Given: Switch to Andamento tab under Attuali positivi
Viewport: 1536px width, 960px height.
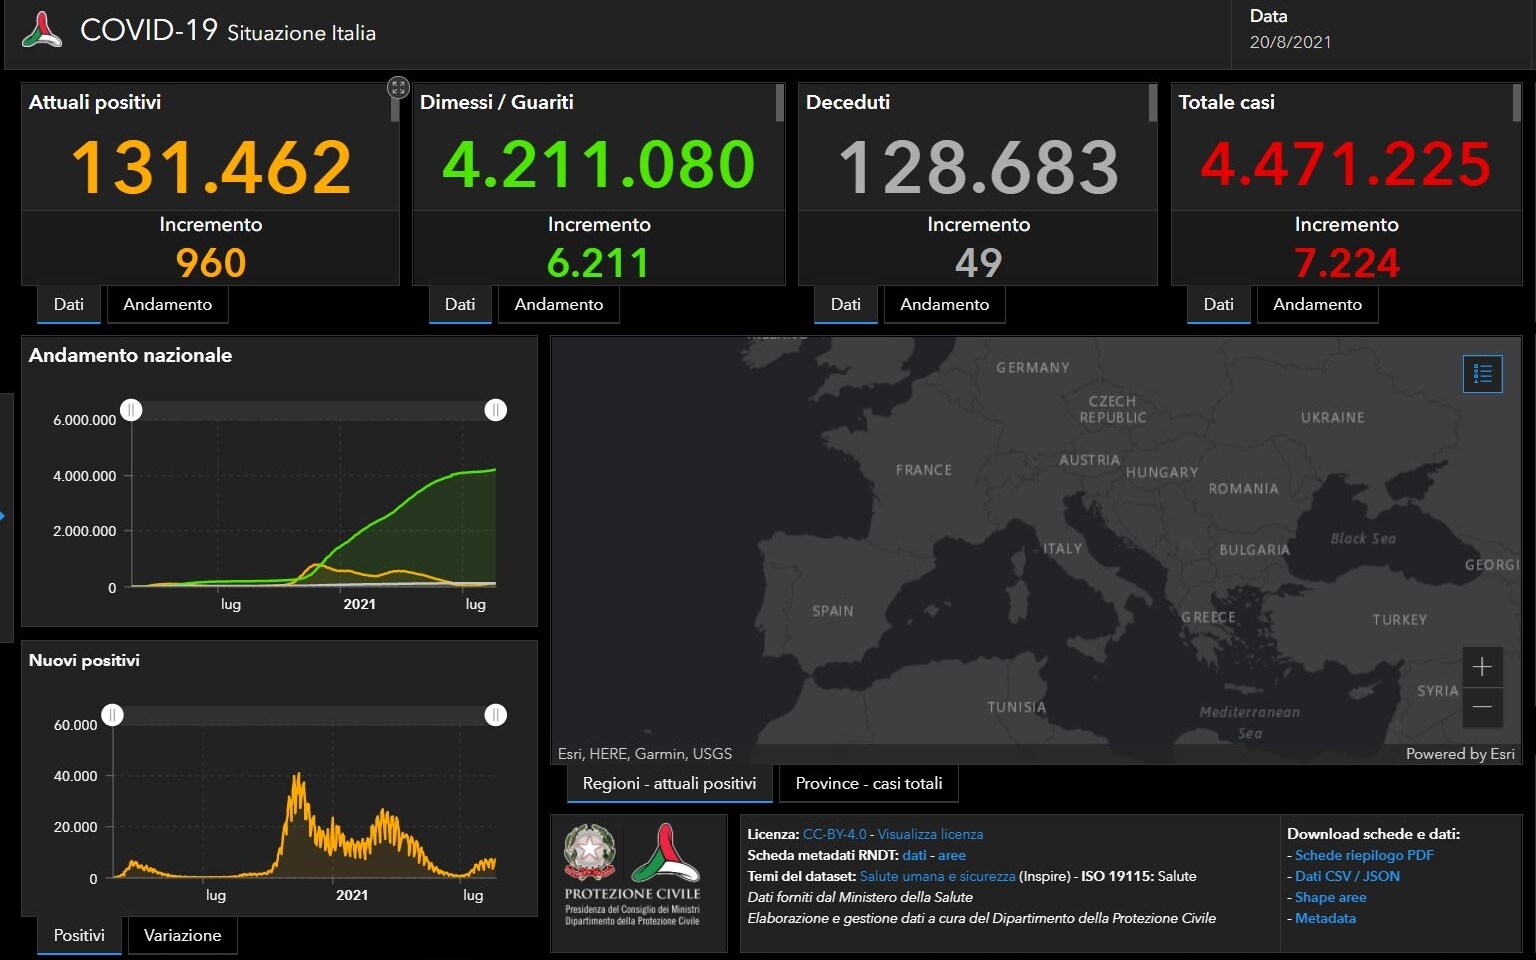Looking at the screenshot, I should coord(167,304).
